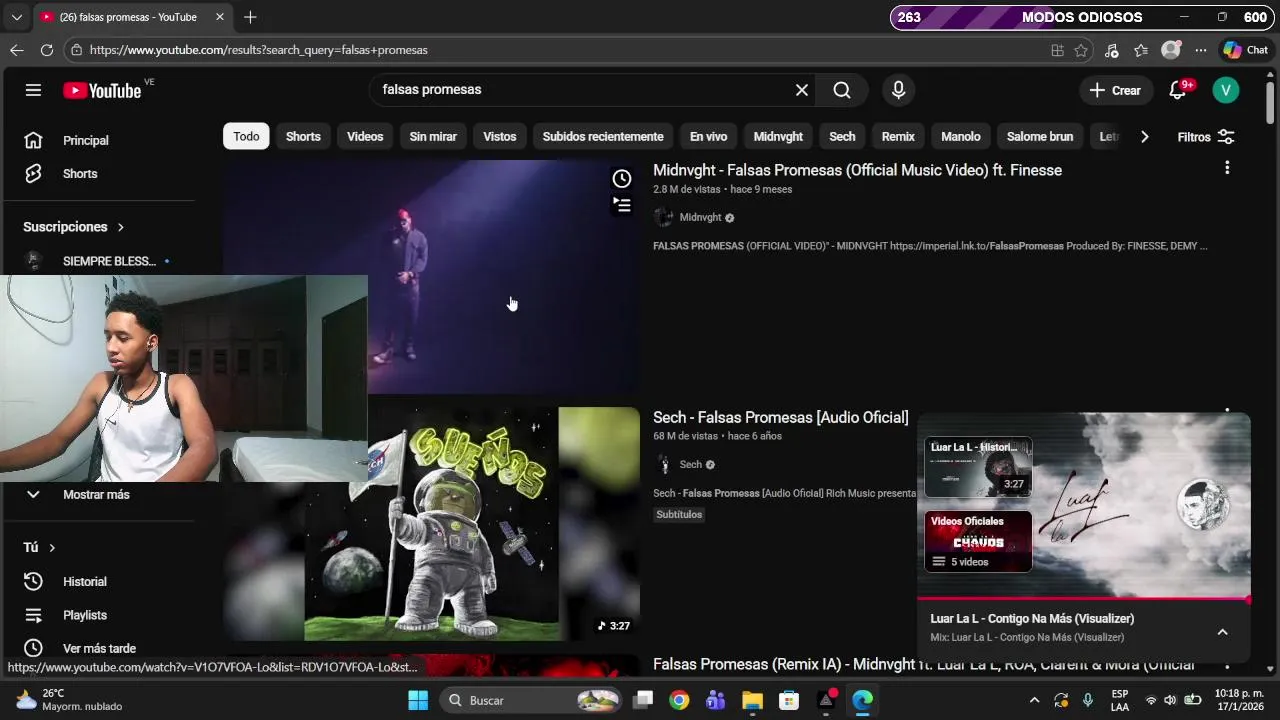The width and height of the screenshot is (1280, 720).
Task: Select the Videos filter chip
Action: (x=365, y=137)
